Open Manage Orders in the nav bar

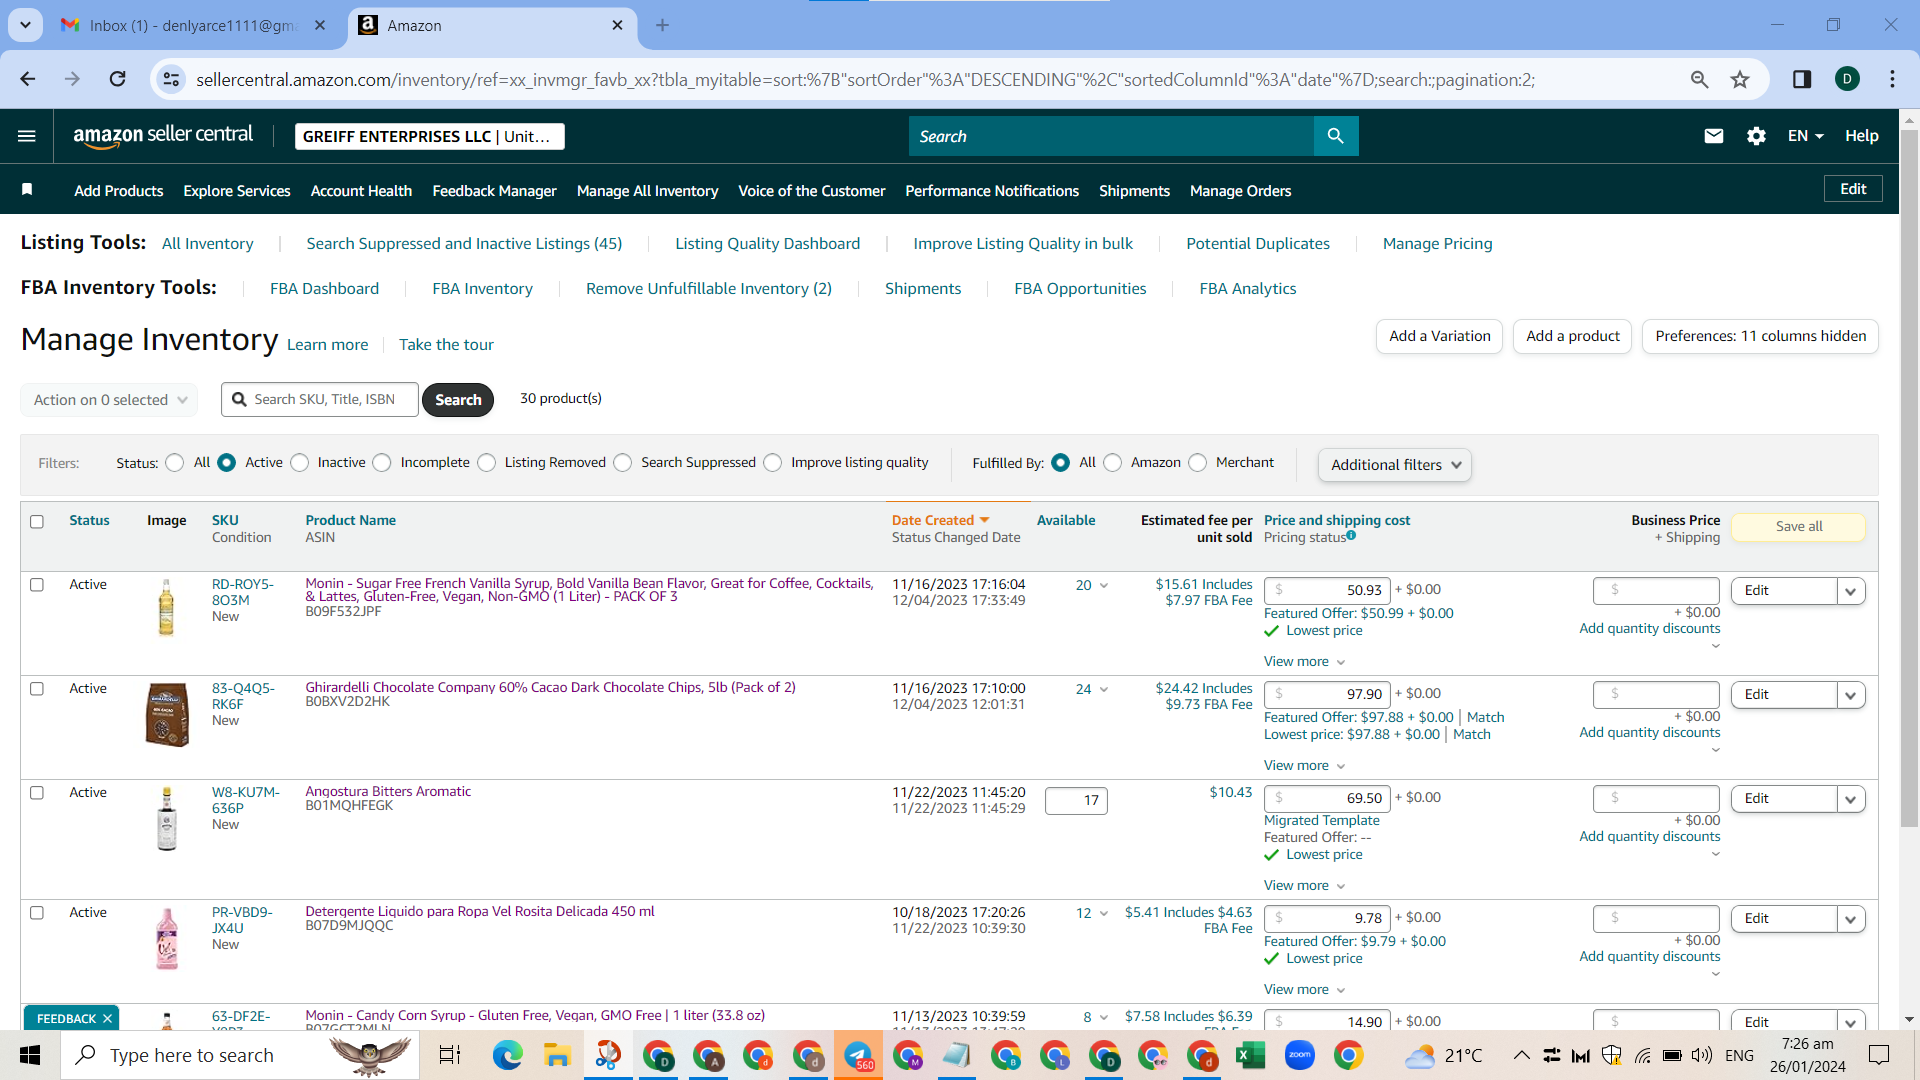[x=1240, y=191]
